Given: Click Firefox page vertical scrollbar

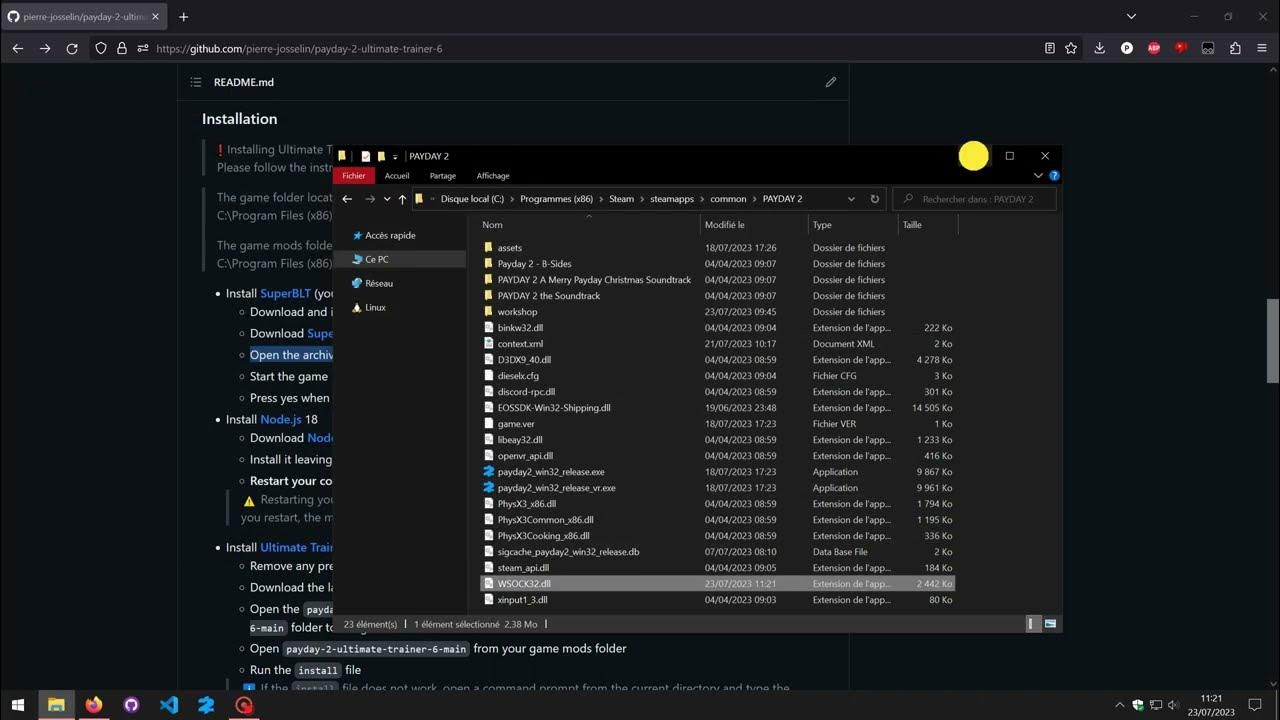Looking at the screenshot, I should [1272, 340].
